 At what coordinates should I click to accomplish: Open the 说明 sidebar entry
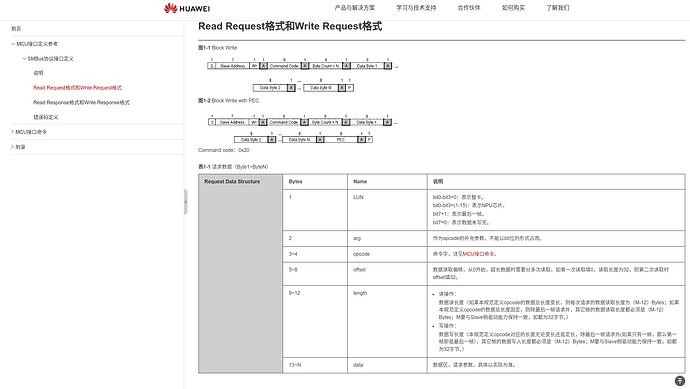38,73
